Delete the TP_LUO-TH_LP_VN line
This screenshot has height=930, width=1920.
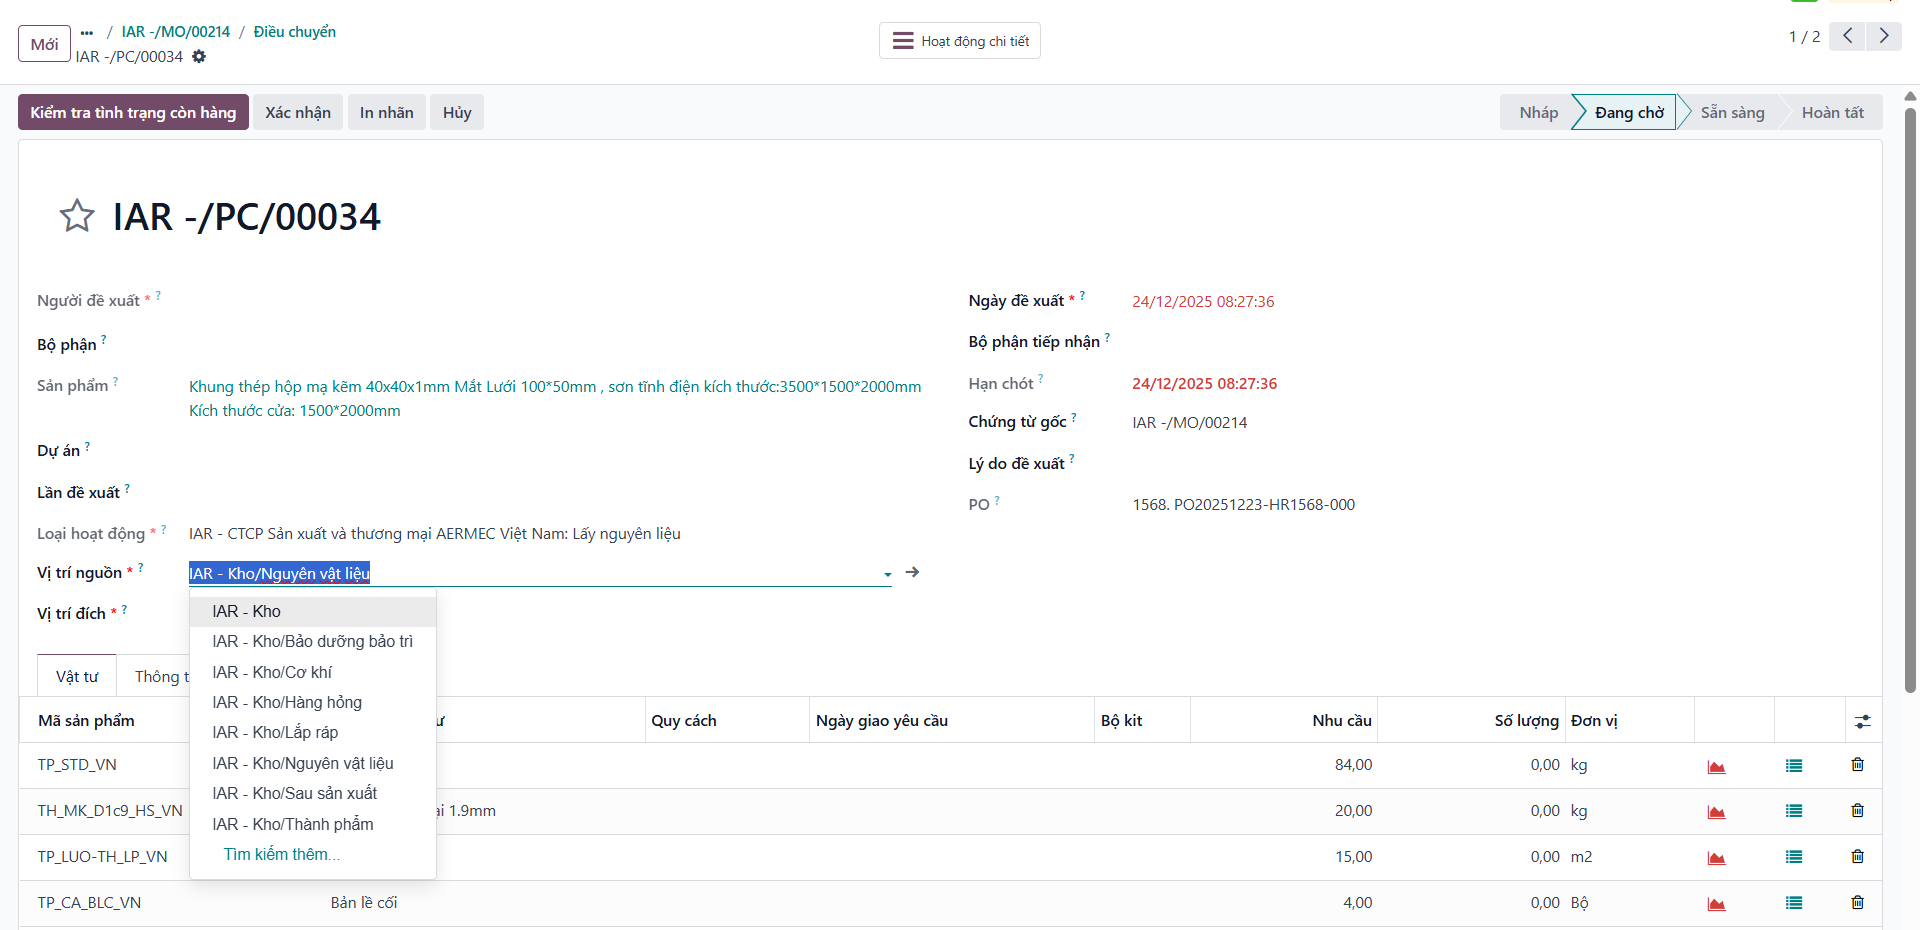coord(1858,857)
